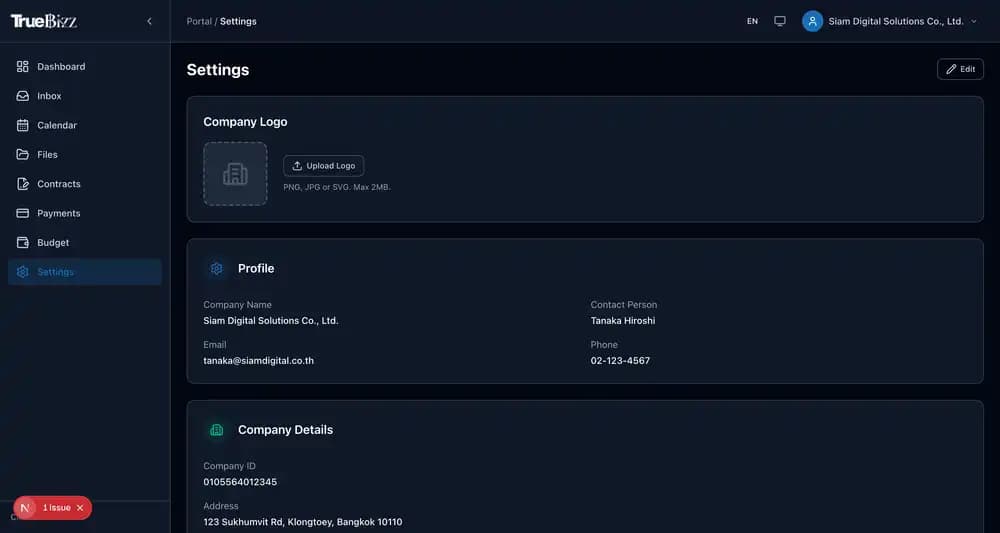The height and width of the screenshot is (533, 1000).
Task: Click the N icon on the issue badge
Action: pyautogui.click(x=25, y=508)
